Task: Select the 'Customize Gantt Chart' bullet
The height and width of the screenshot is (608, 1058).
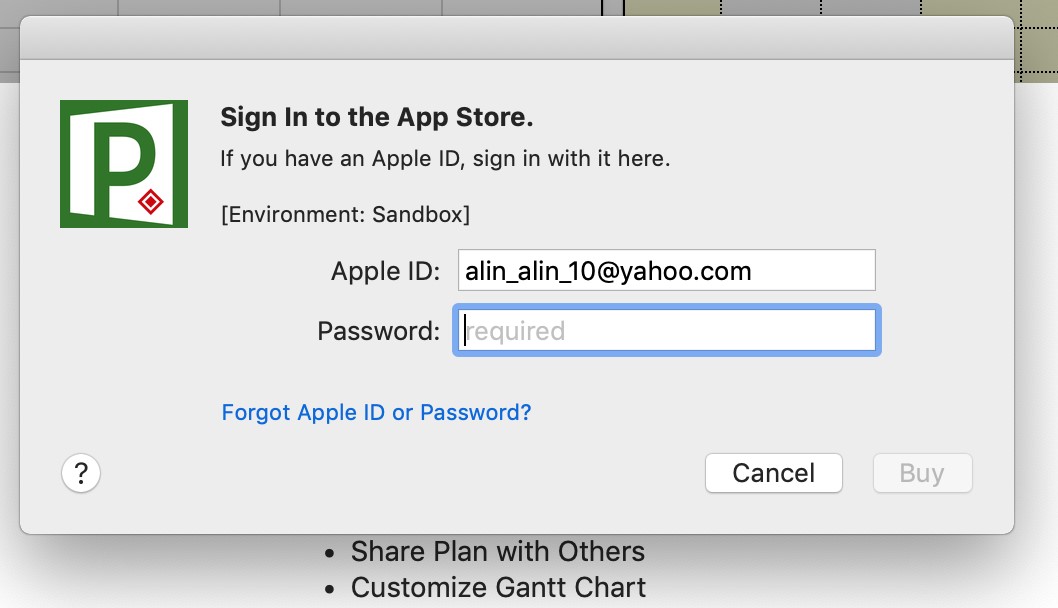Action: (498, 588)
